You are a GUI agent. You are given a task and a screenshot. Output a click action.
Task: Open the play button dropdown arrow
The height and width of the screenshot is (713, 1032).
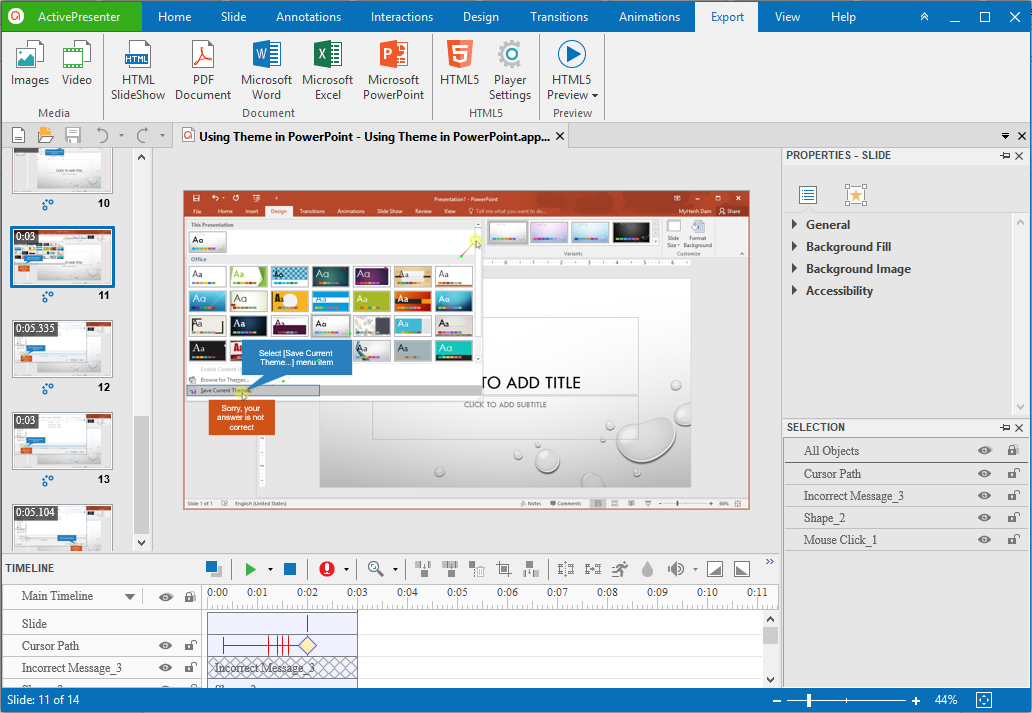[x=270, y=569]
